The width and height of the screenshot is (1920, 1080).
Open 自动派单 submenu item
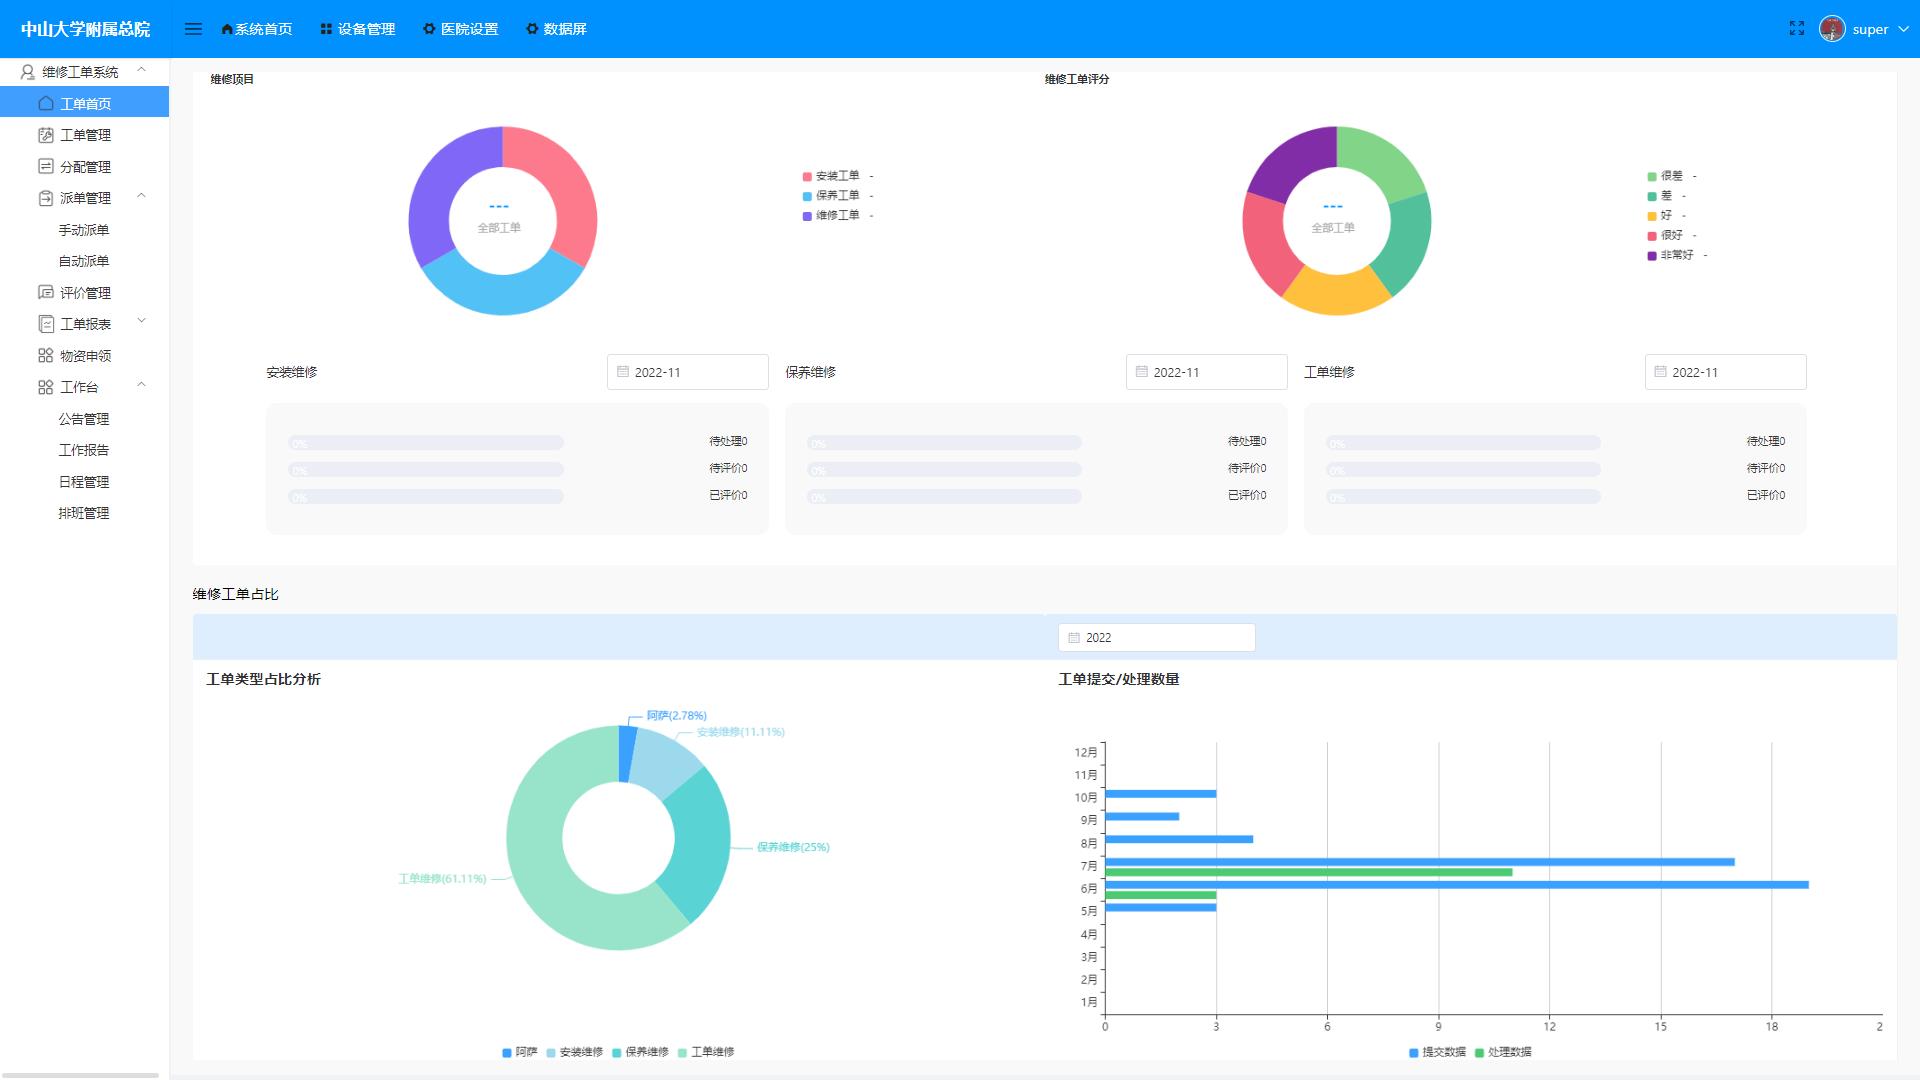[x=84, y=261]
